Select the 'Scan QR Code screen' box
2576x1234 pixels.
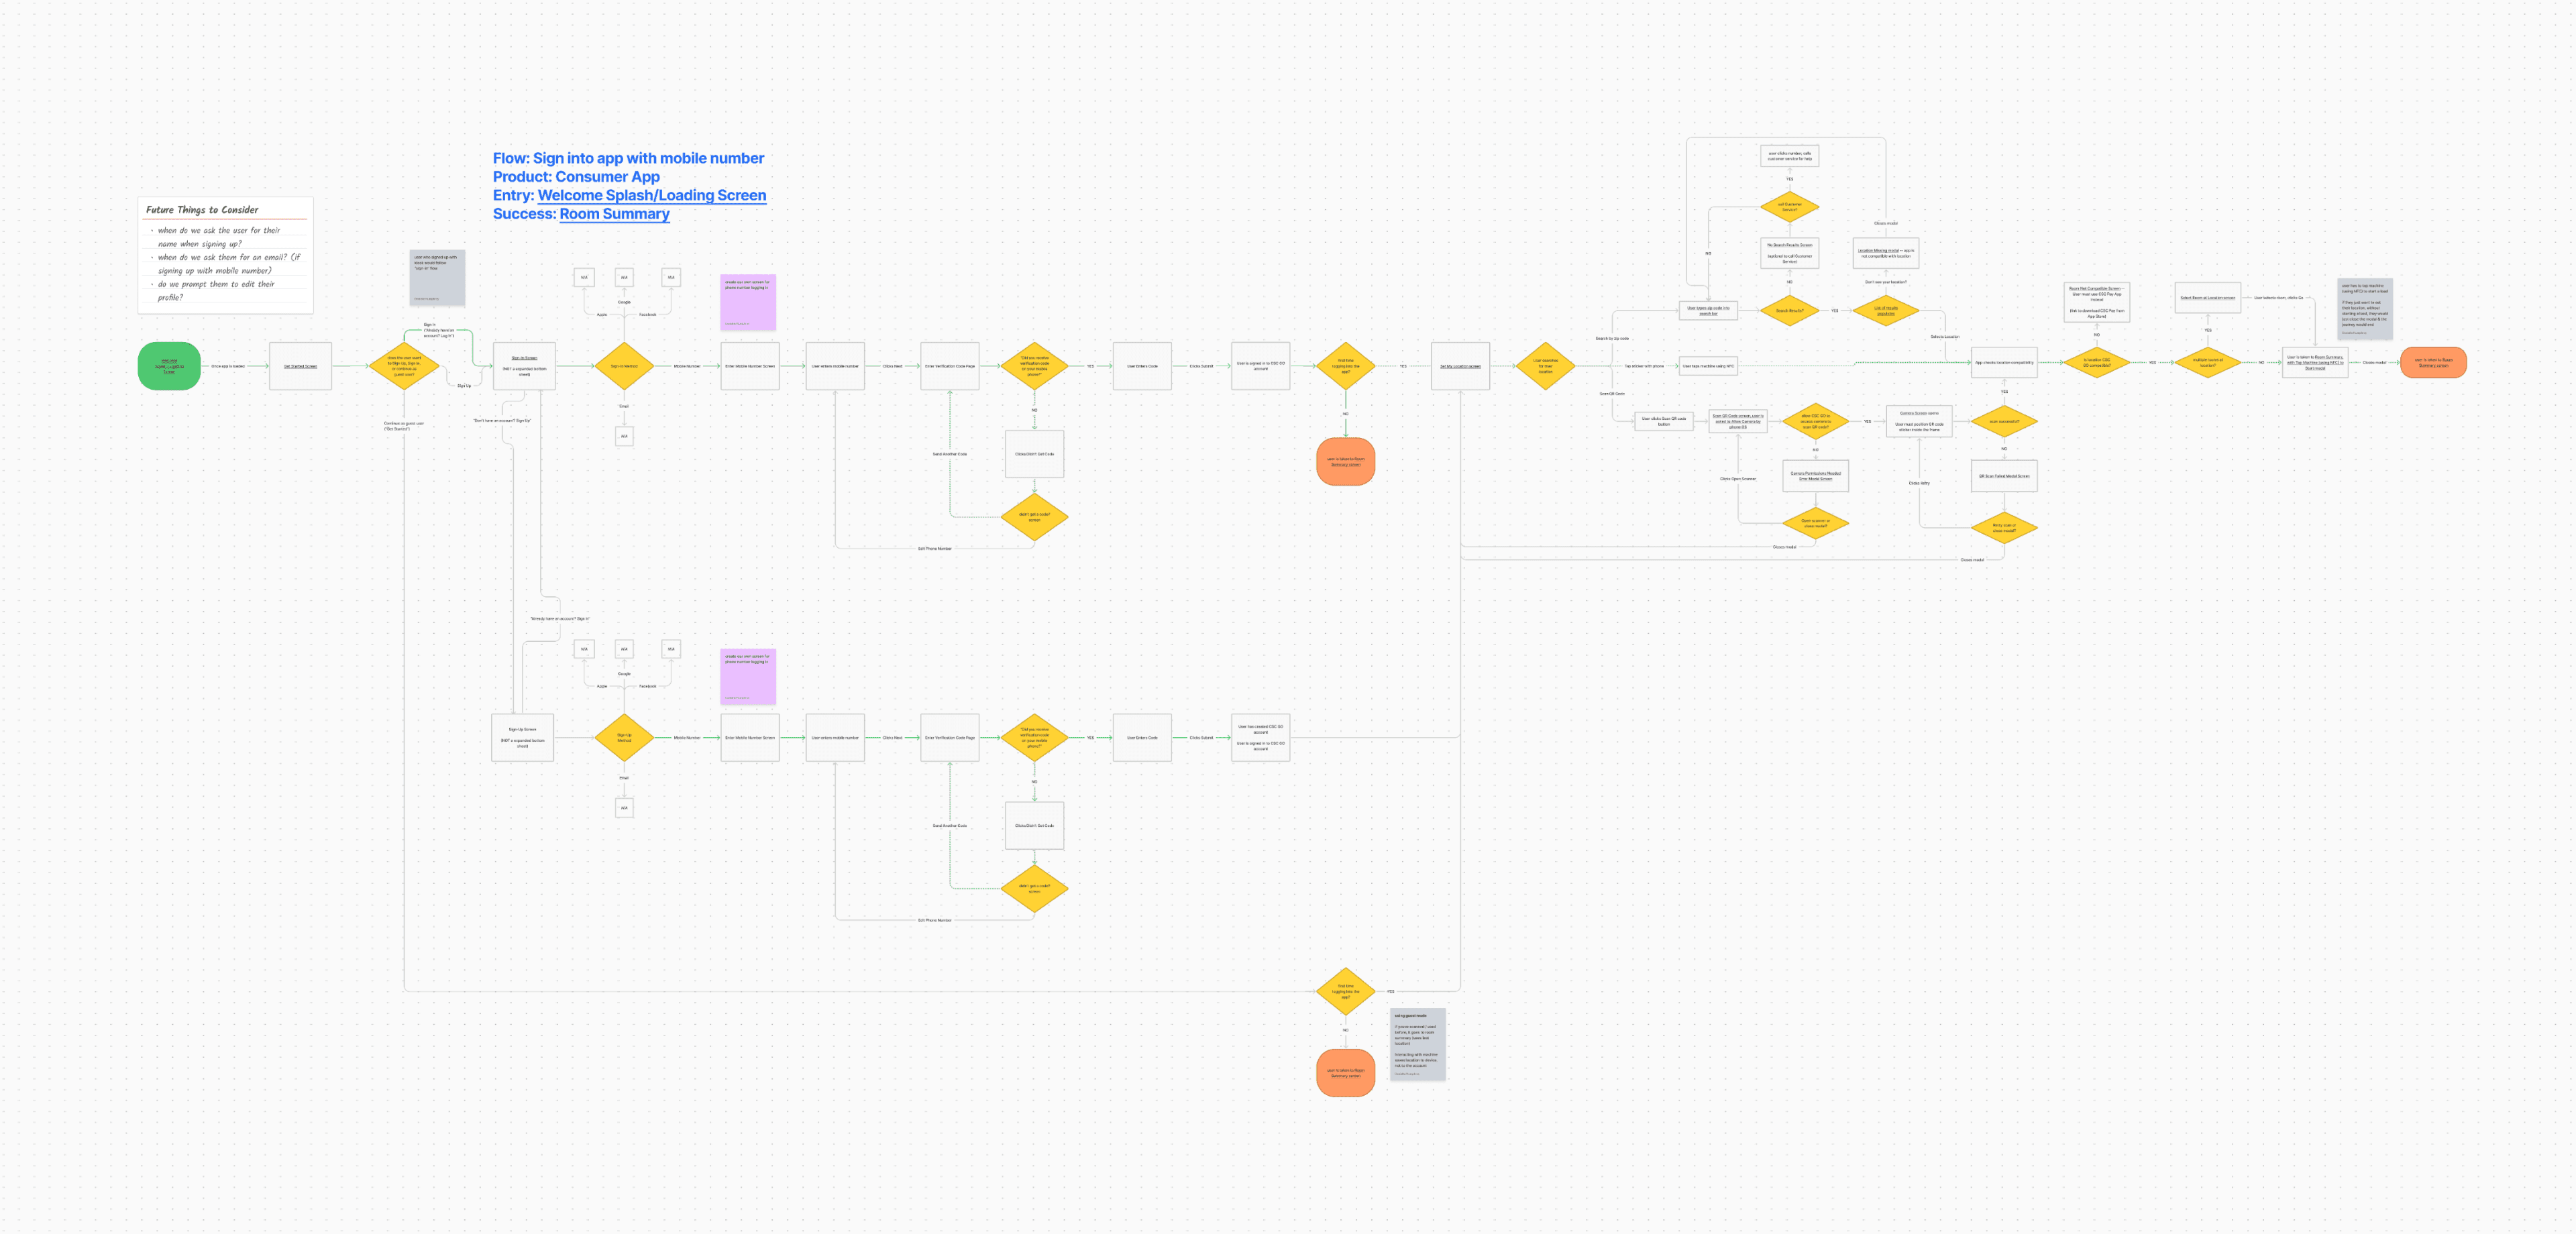click(x=1738, y=422)
